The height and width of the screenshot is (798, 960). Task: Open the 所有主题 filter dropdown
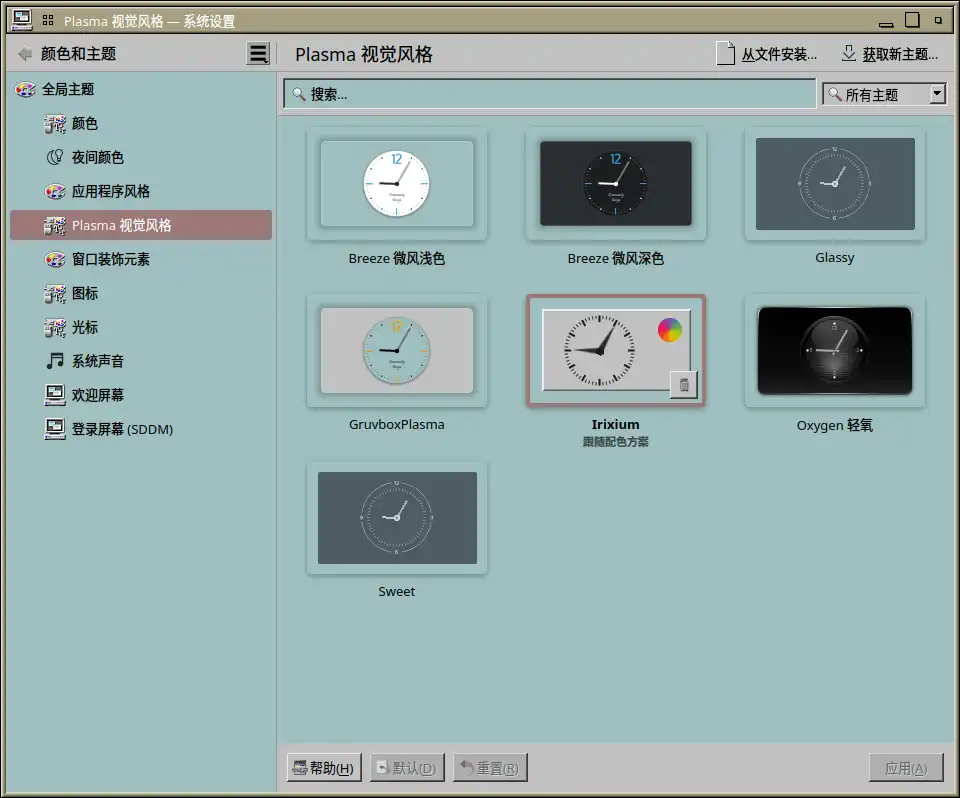click(x=884, y=94)
